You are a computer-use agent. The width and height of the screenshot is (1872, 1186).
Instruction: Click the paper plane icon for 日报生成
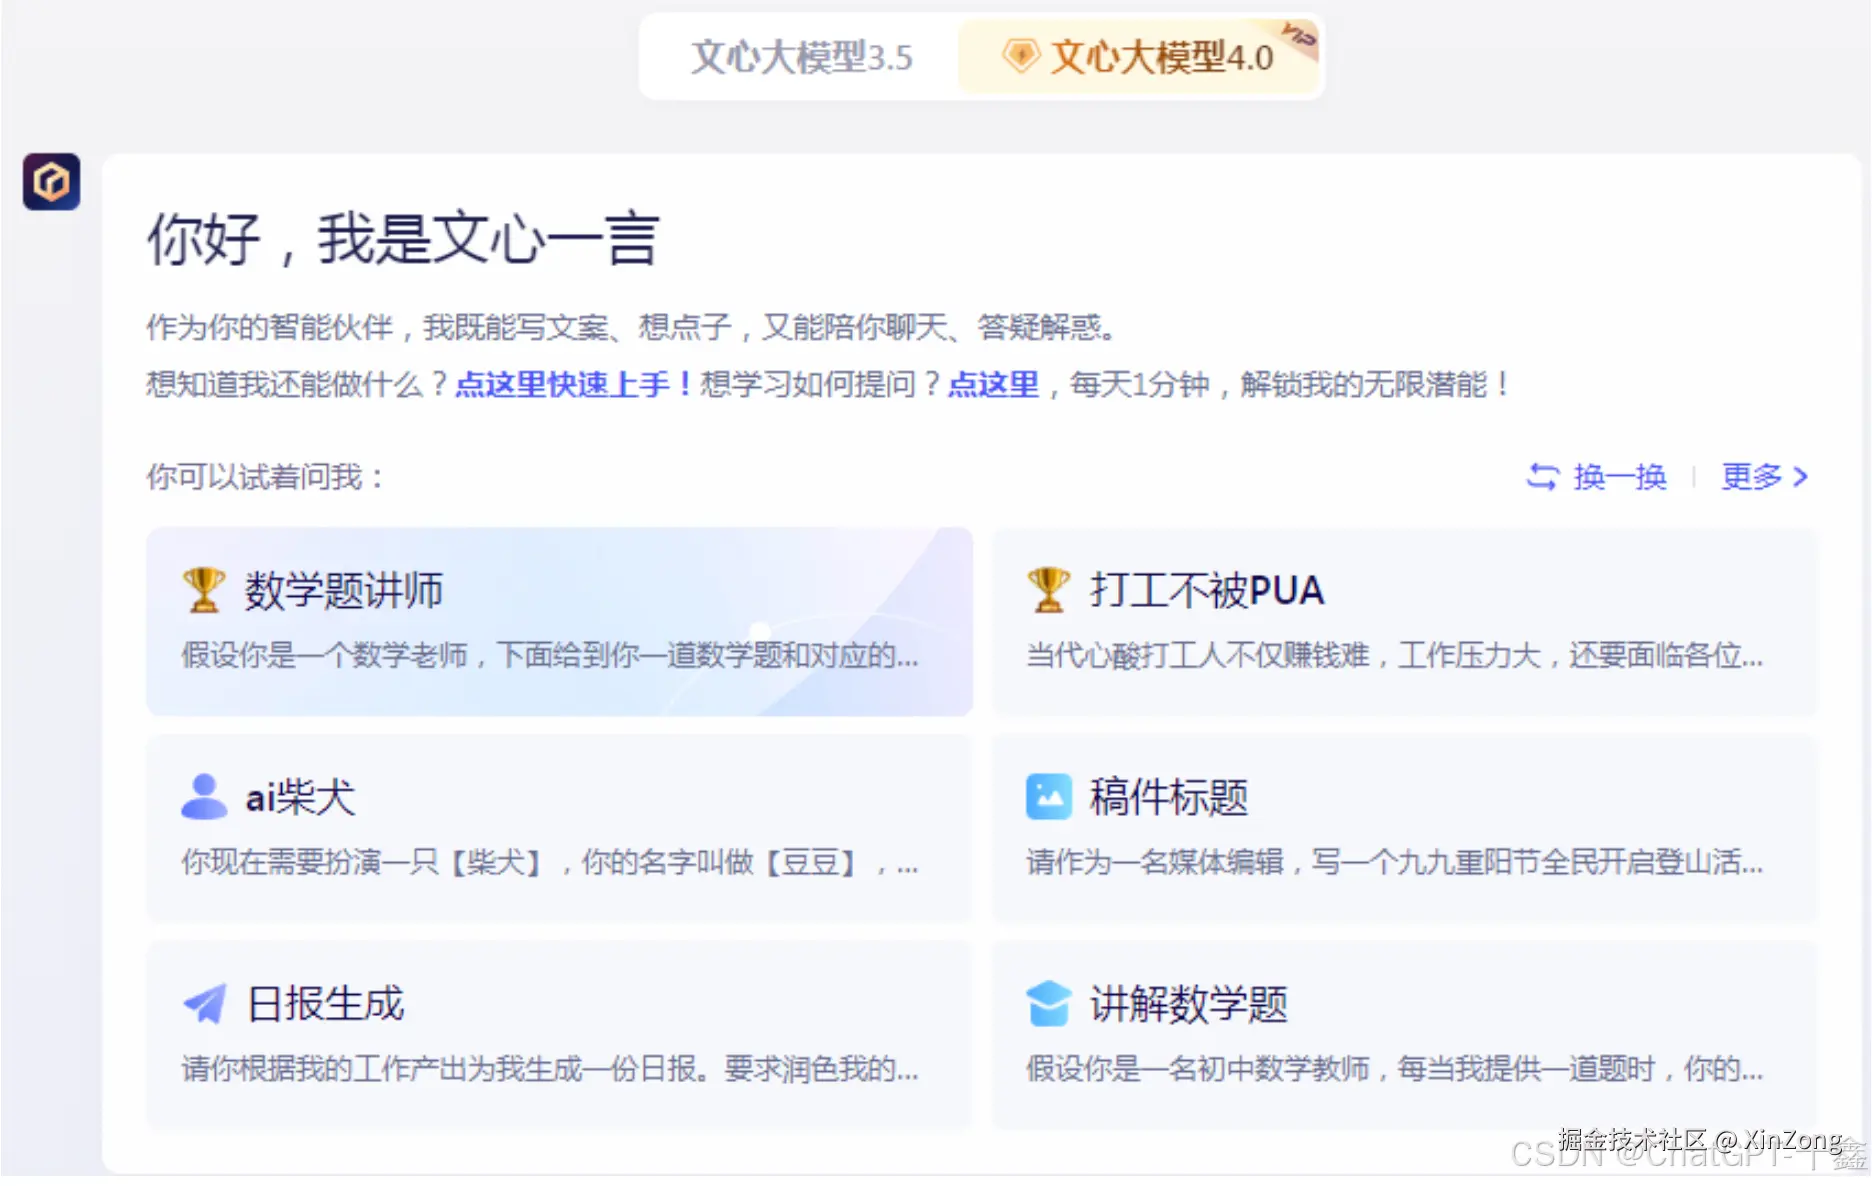point(204,1003)
